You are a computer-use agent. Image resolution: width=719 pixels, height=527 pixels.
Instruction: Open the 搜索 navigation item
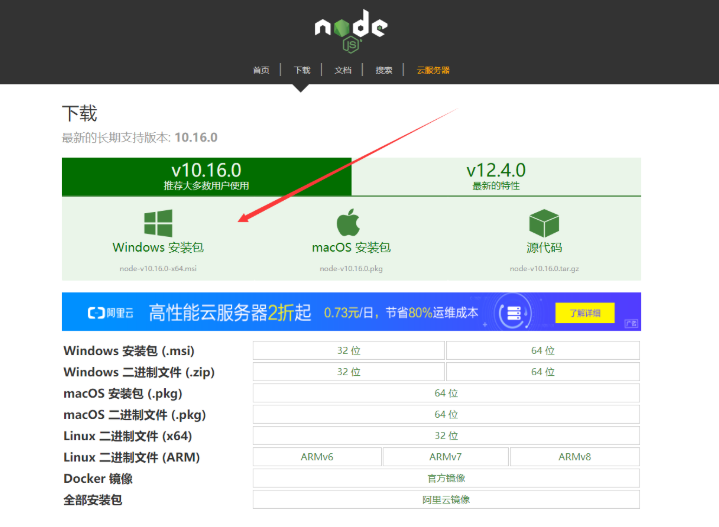coord(384,70)
